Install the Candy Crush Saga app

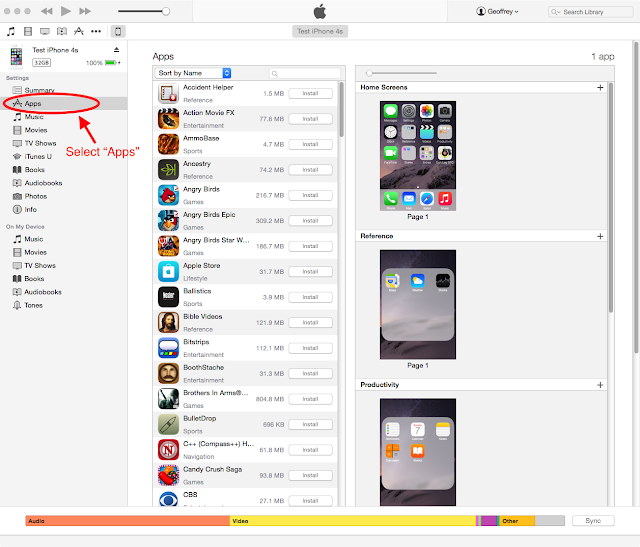(x=310, y=475)
